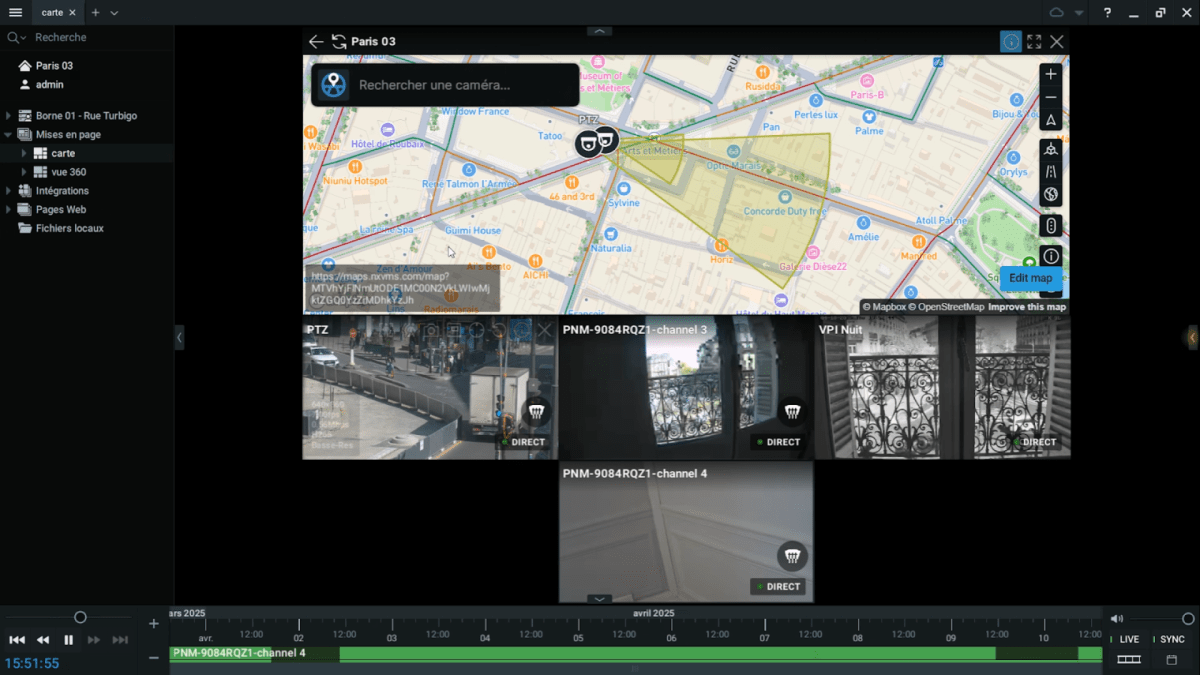Click the map compass north arrow icon
Screen dimensions: 1200x675
point(1050,120)
